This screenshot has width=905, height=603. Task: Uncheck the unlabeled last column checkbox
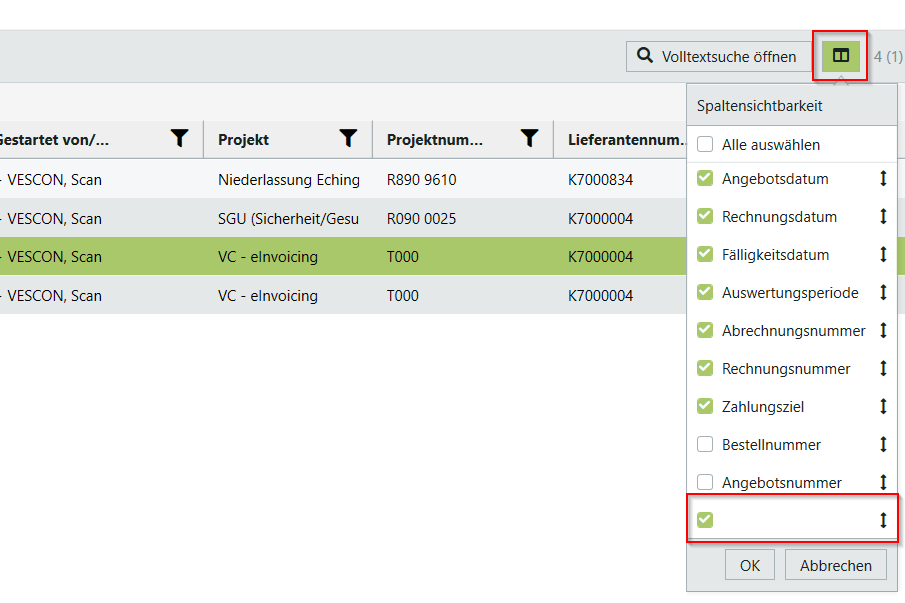705,520
